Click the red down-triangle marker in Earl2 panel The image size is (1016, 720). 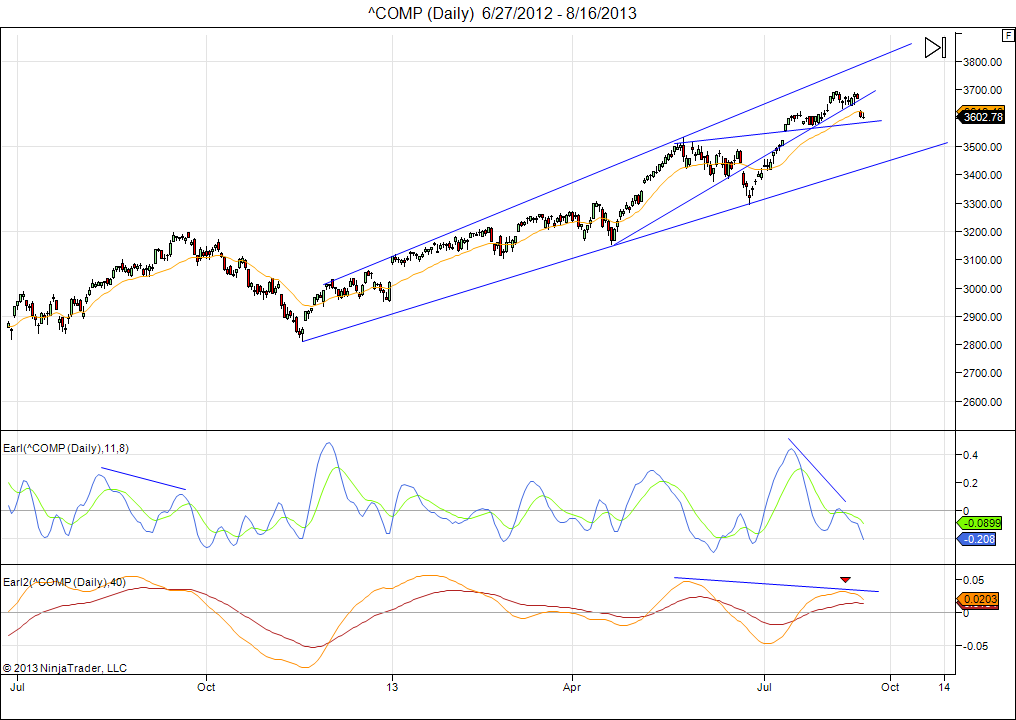[846, 579]
